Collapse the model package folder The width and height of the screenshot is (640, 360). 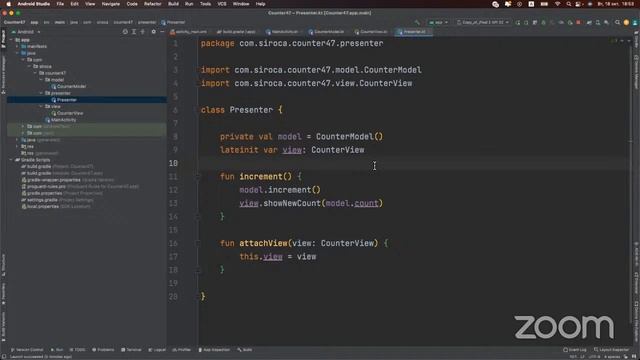pyautogui.click(x=41, y=80)
